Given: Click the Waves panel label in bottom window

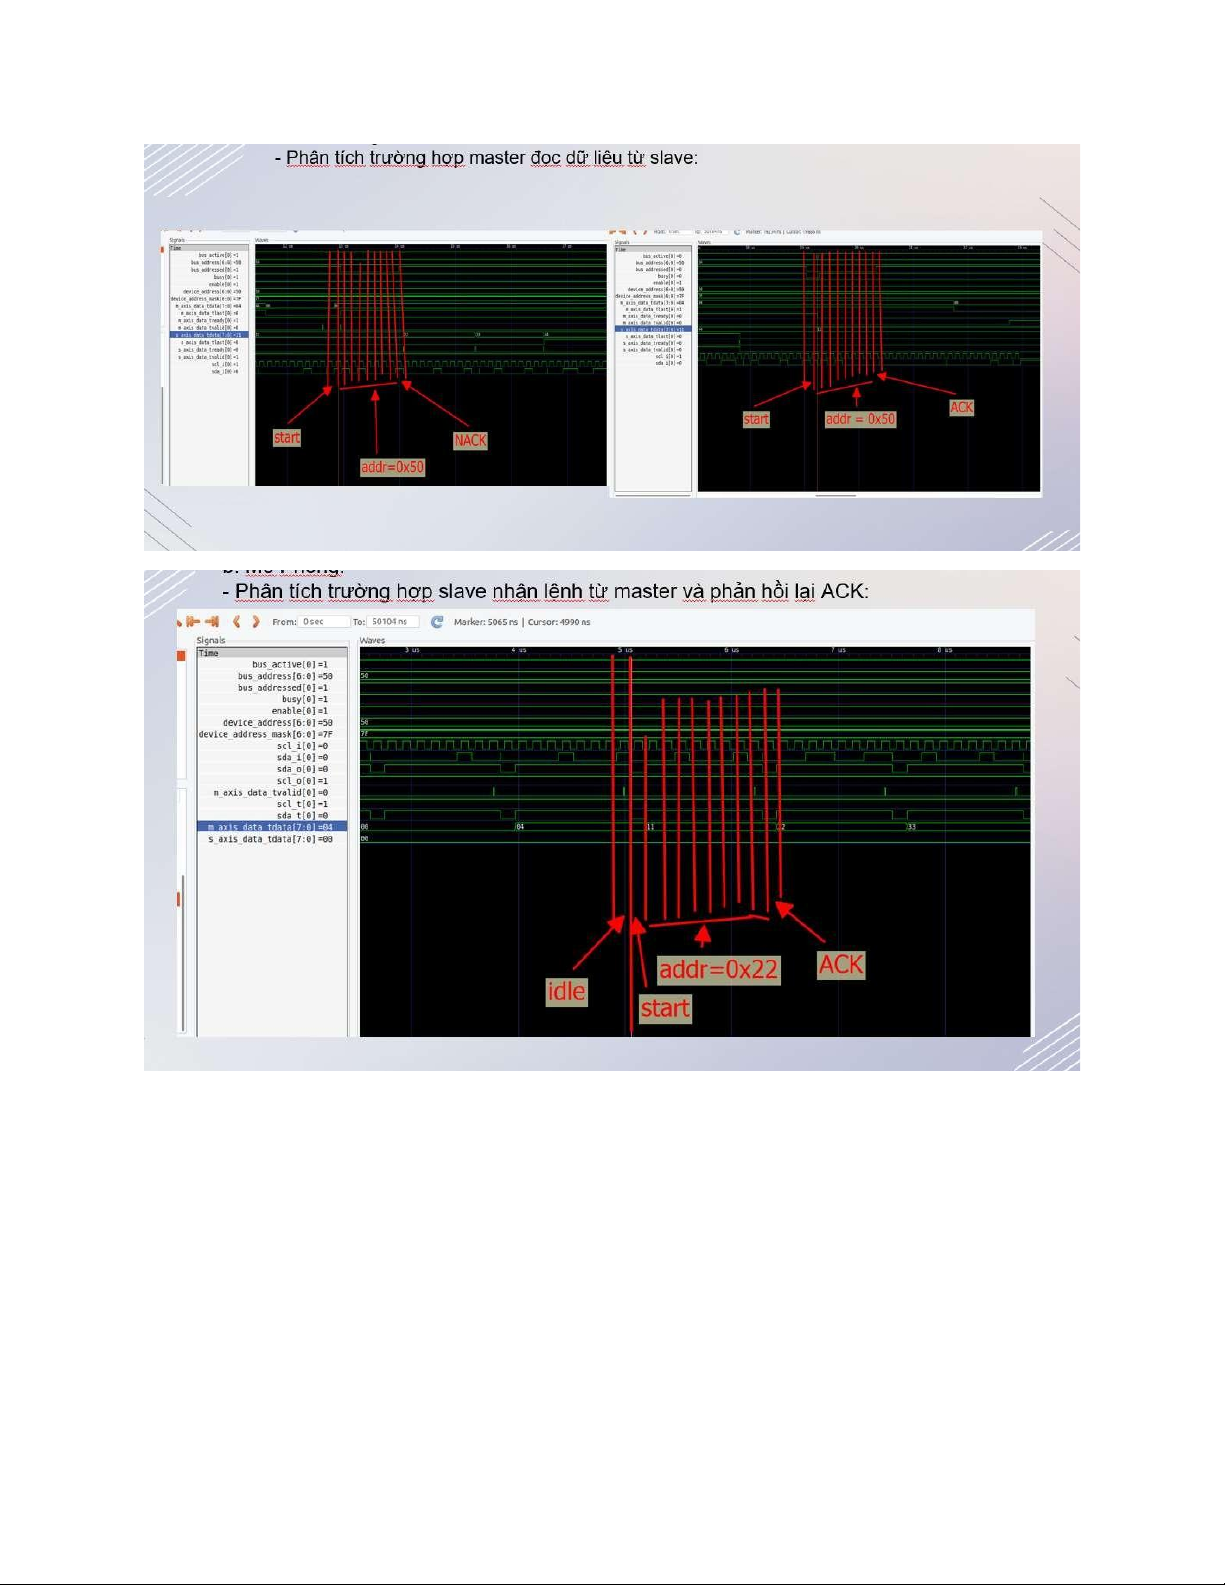Looking at the screenshot, I should click(x=372, y=640).
